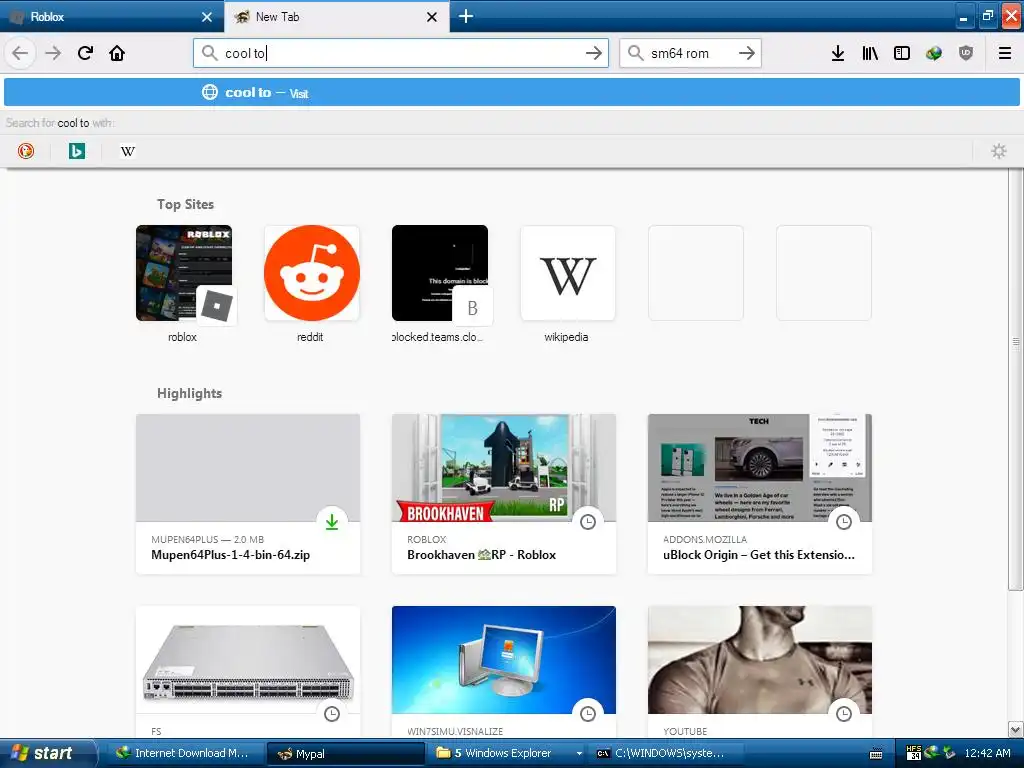
Task: Open search settings gear icon
Action: [999, 151]
